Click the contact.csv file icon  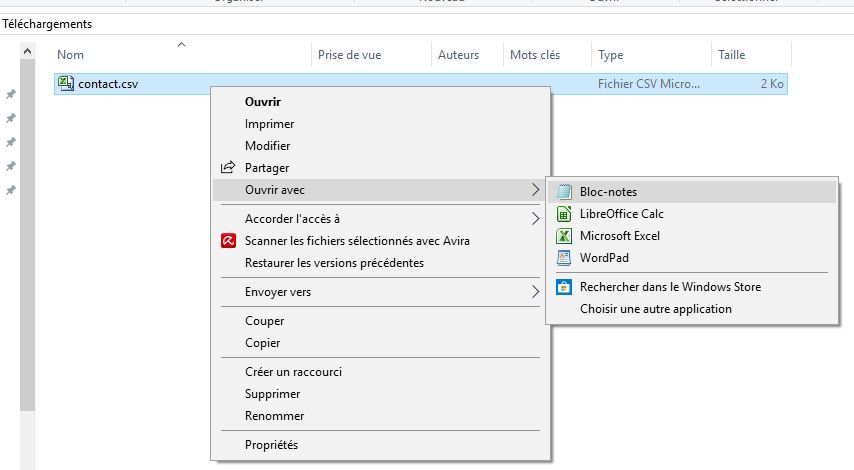pos(66,84)
